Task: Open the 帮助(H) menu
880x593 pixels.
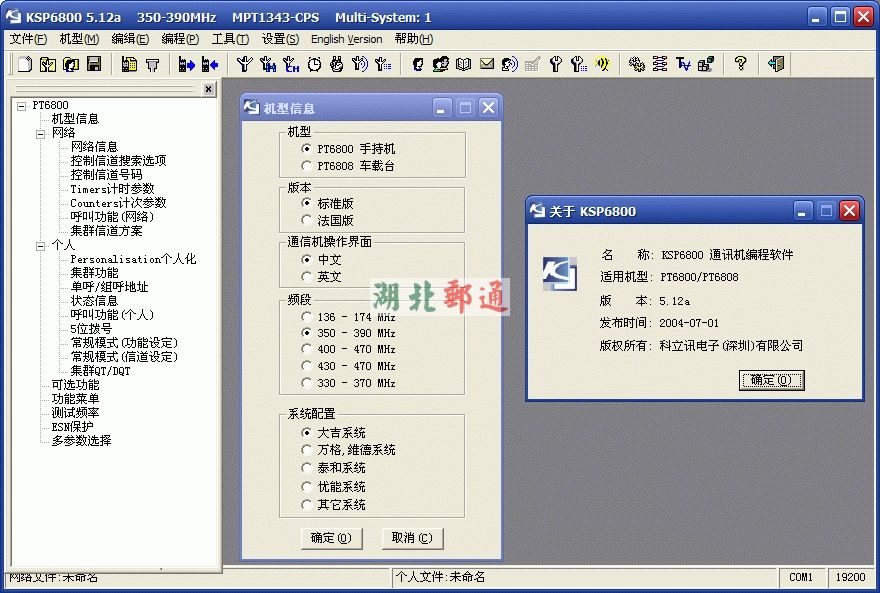Action: click(x=414, y=39)
